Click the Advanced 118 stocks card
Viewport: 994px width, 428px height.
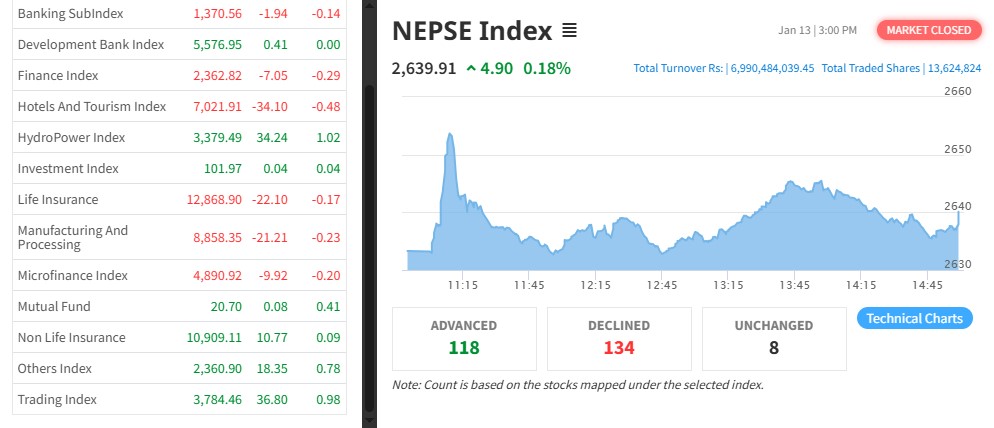point(464,338)
